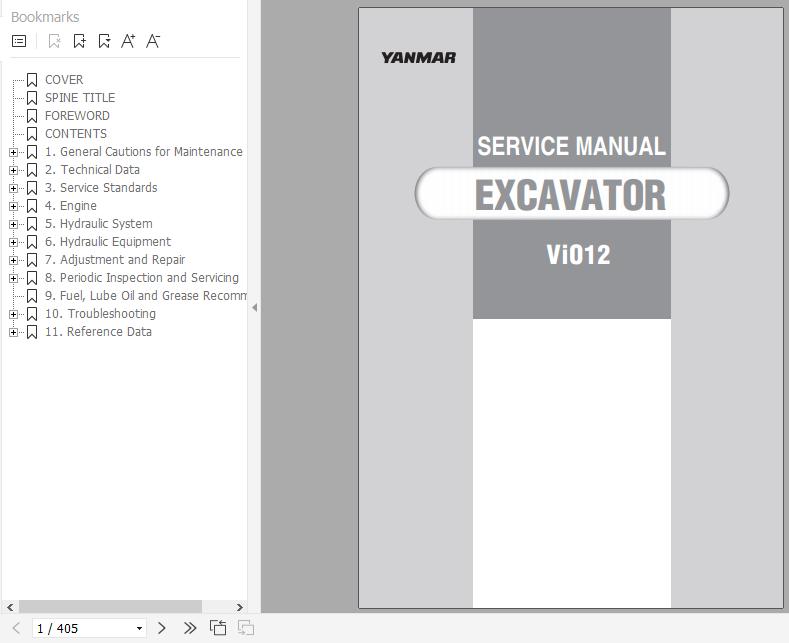
Task: Go to the next page
Action: tap(162, 628)
